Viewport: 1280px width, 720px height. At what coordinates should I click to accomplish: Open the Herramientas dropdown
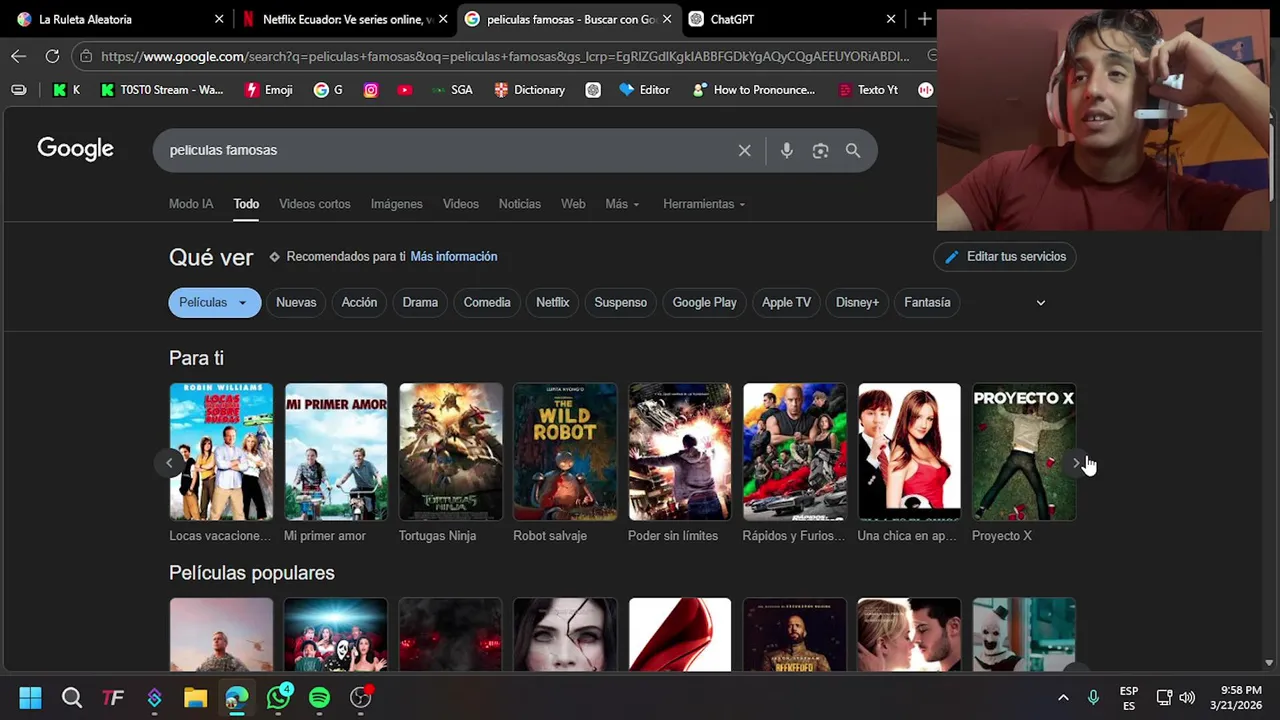(704, 204)
